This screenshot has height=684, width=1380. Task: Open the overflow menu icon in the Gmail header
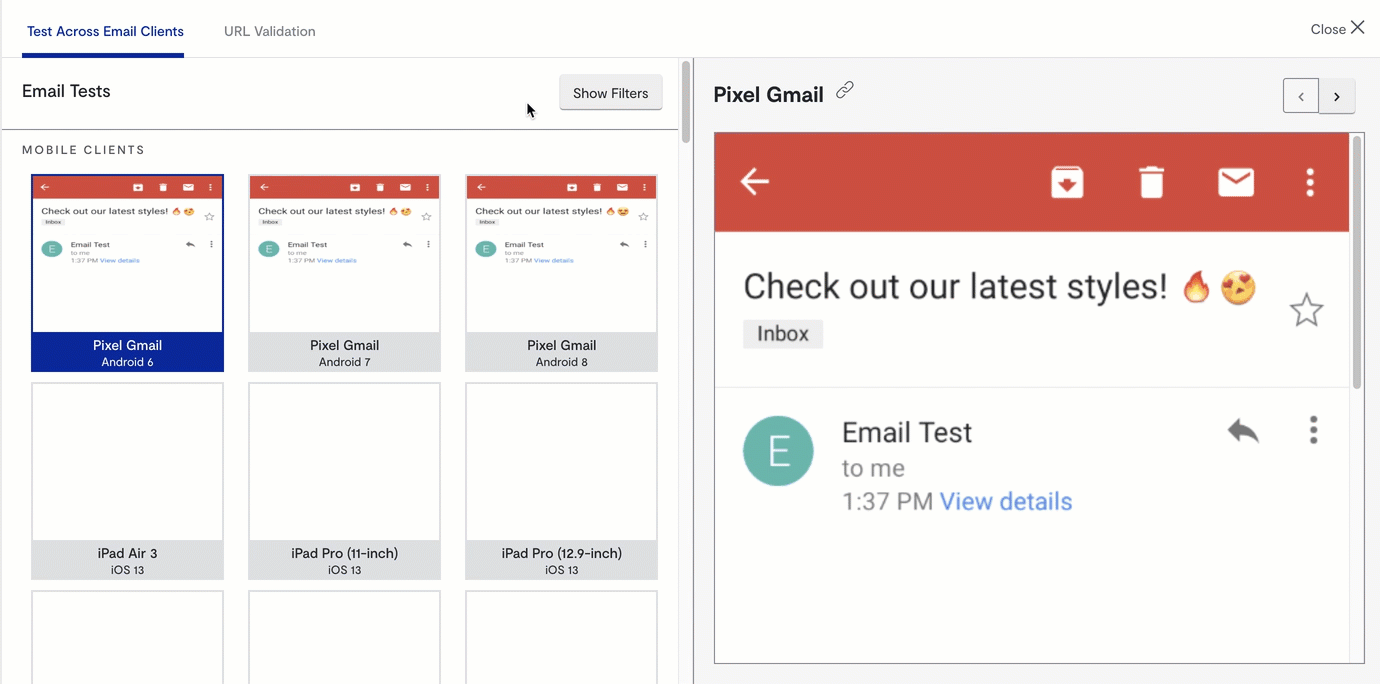tap(1310, 182)
